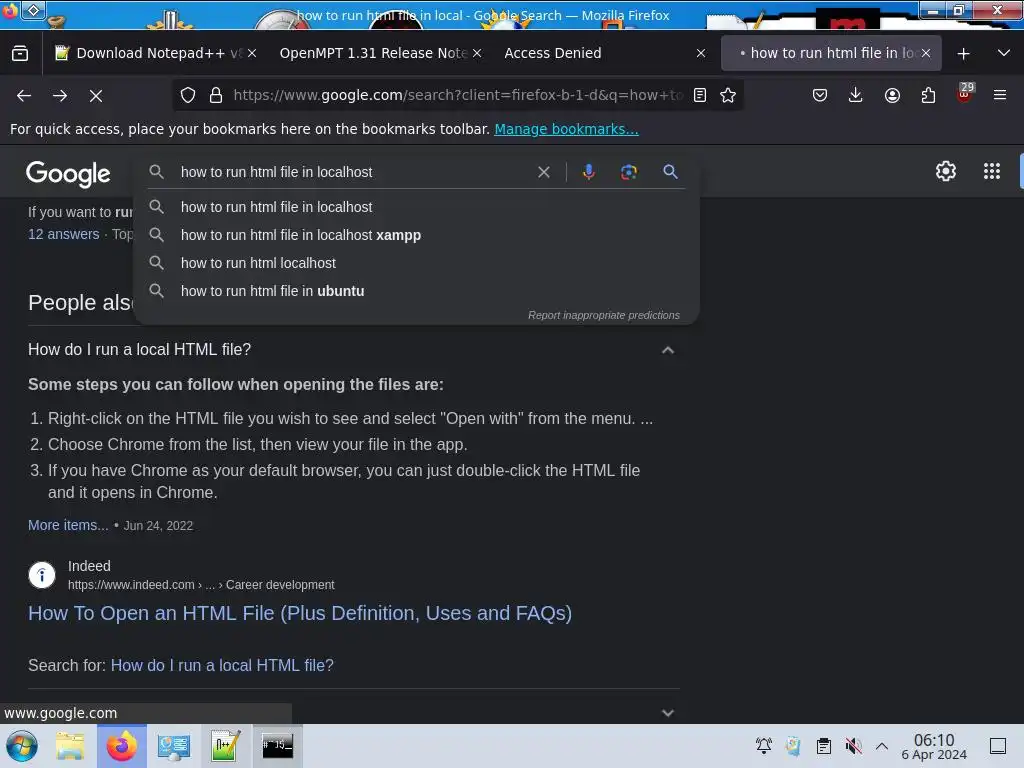List all tabs with the down chevron

click(x=1004, y=54)
